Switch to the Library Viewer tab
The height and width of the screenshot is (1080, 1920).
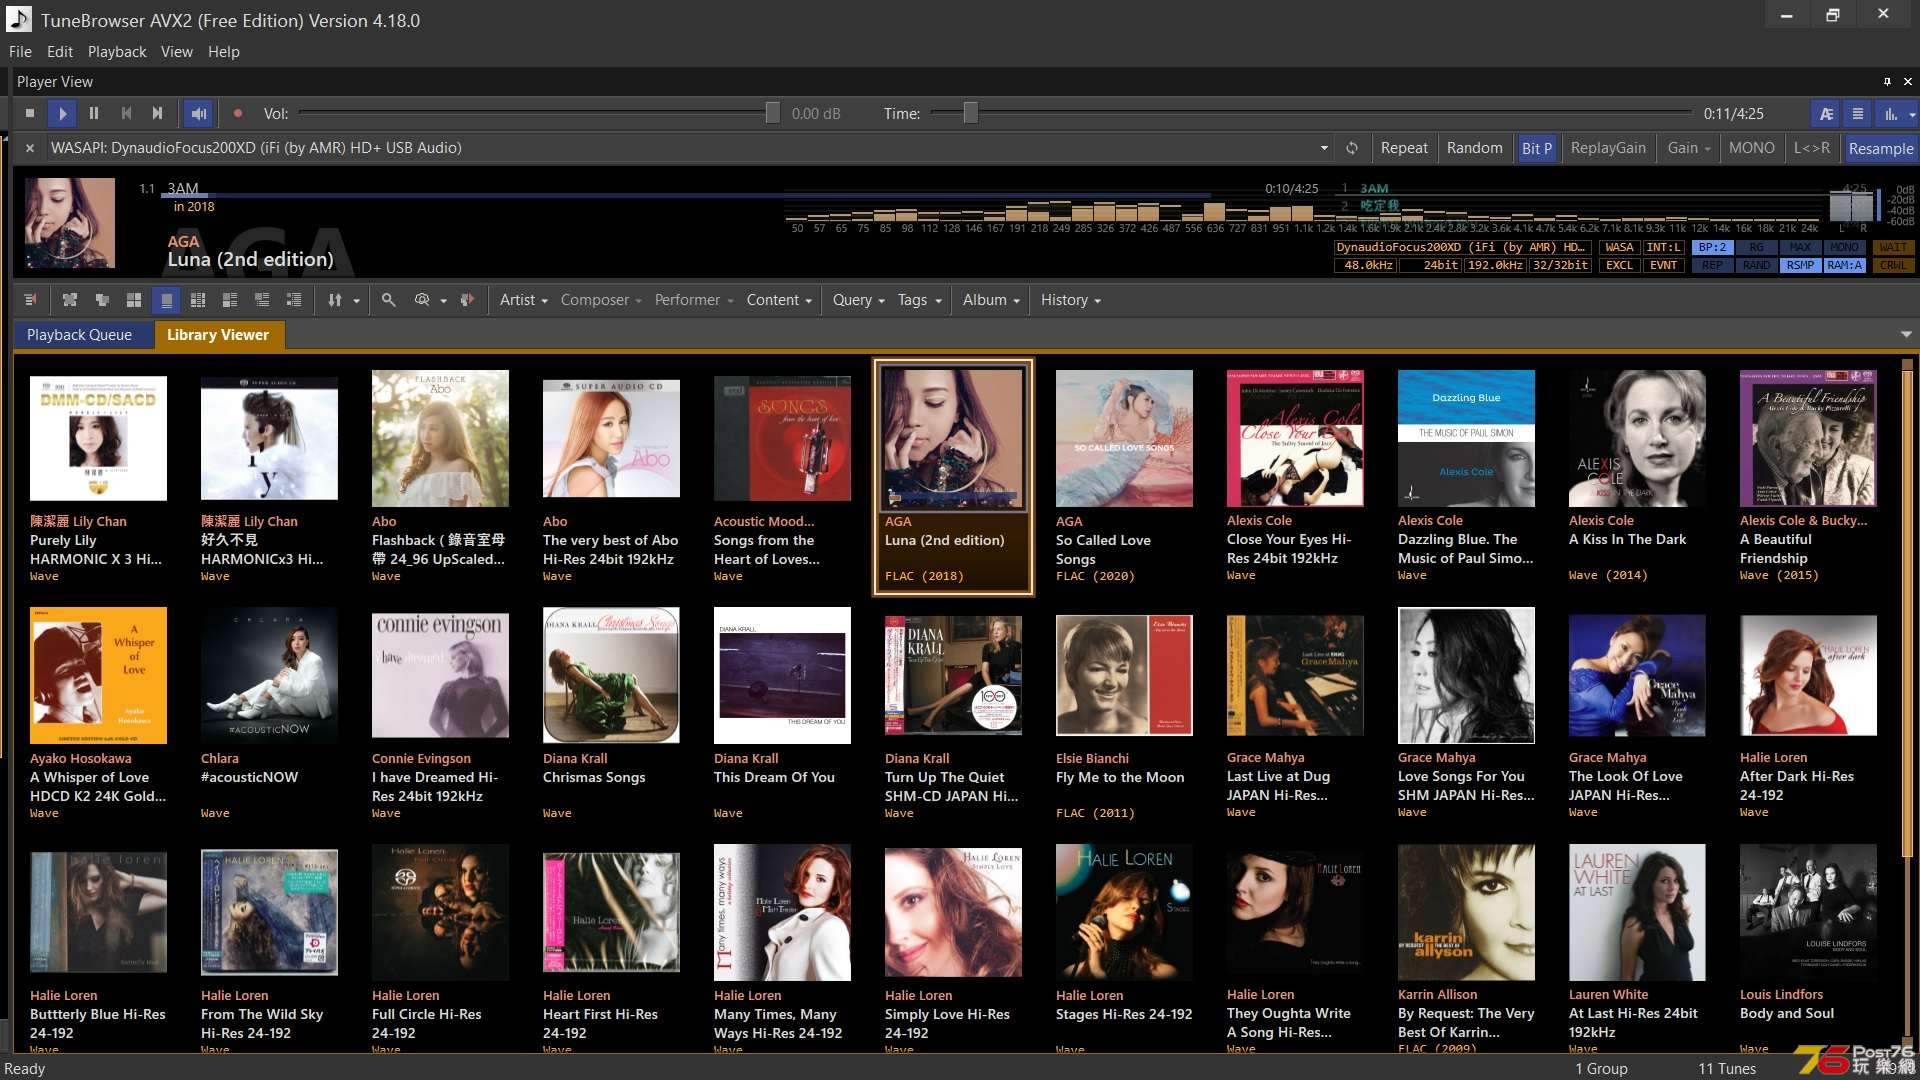218,335
